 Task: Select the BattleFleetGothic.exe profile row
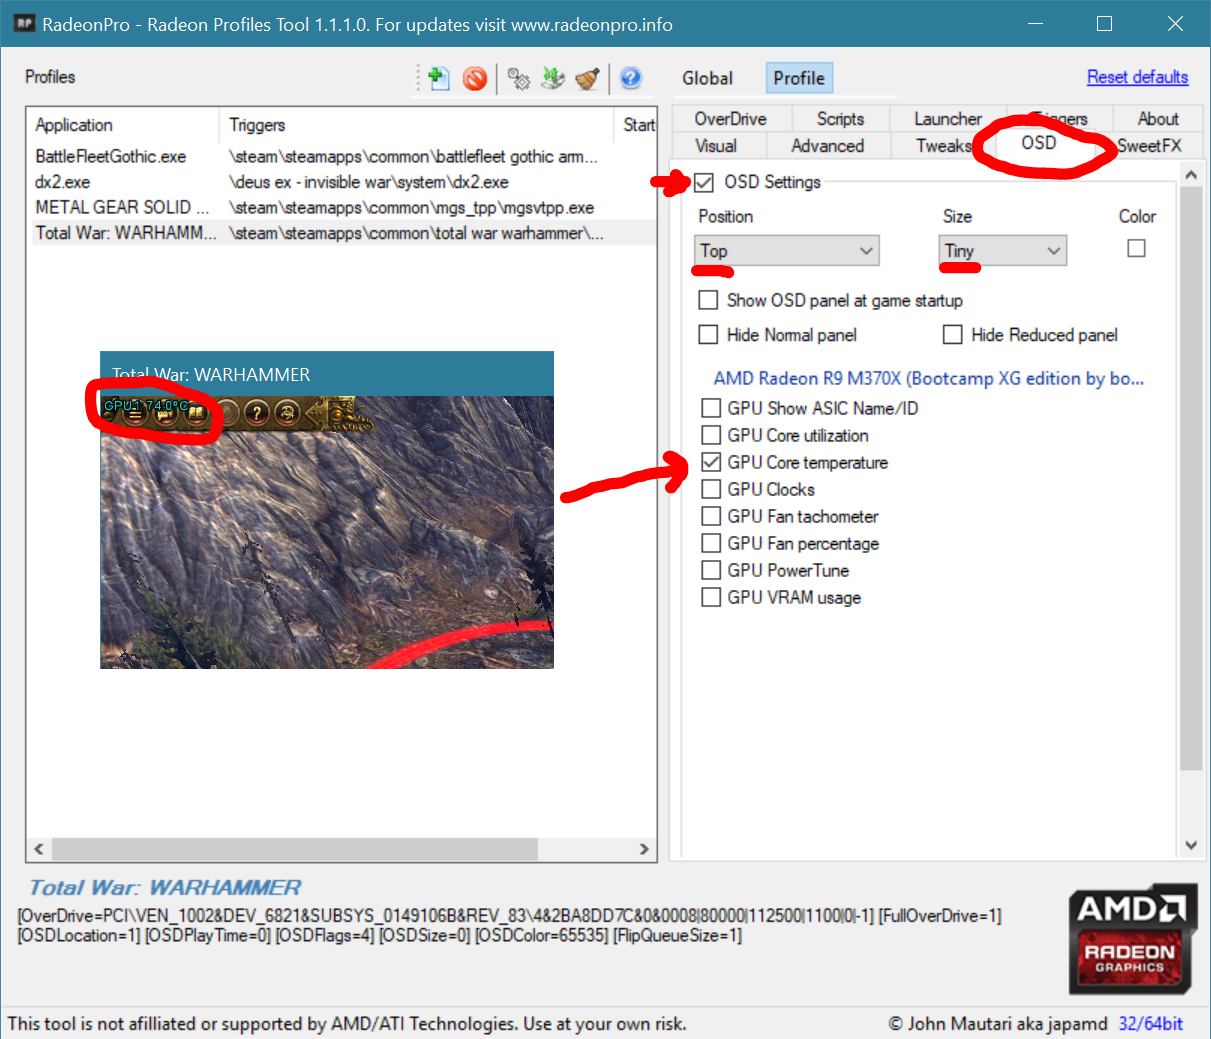click(343, 156)
